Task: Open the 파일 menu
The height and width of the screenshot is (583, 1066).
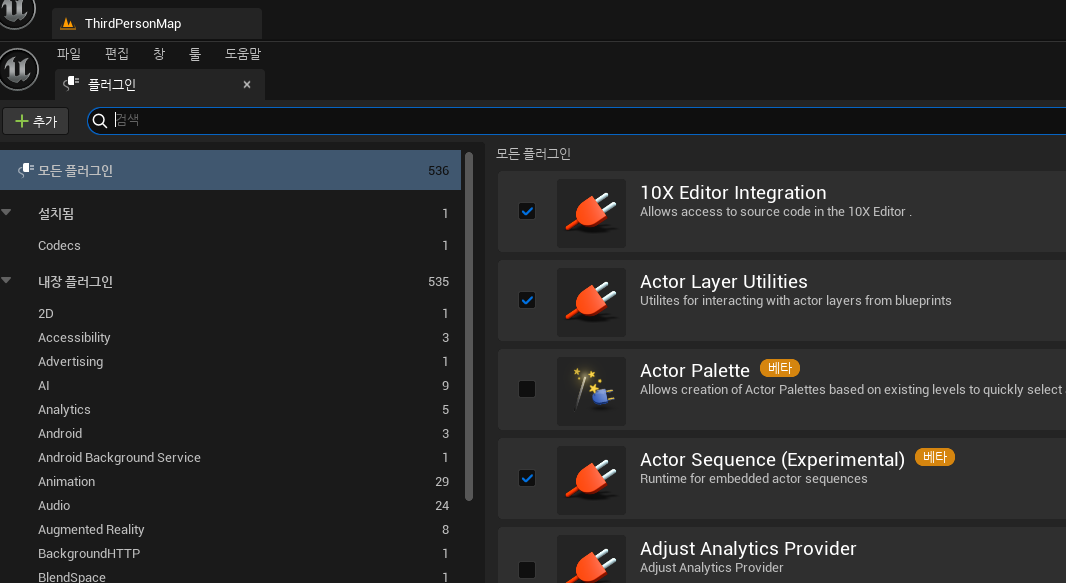Action: [69, 54]
